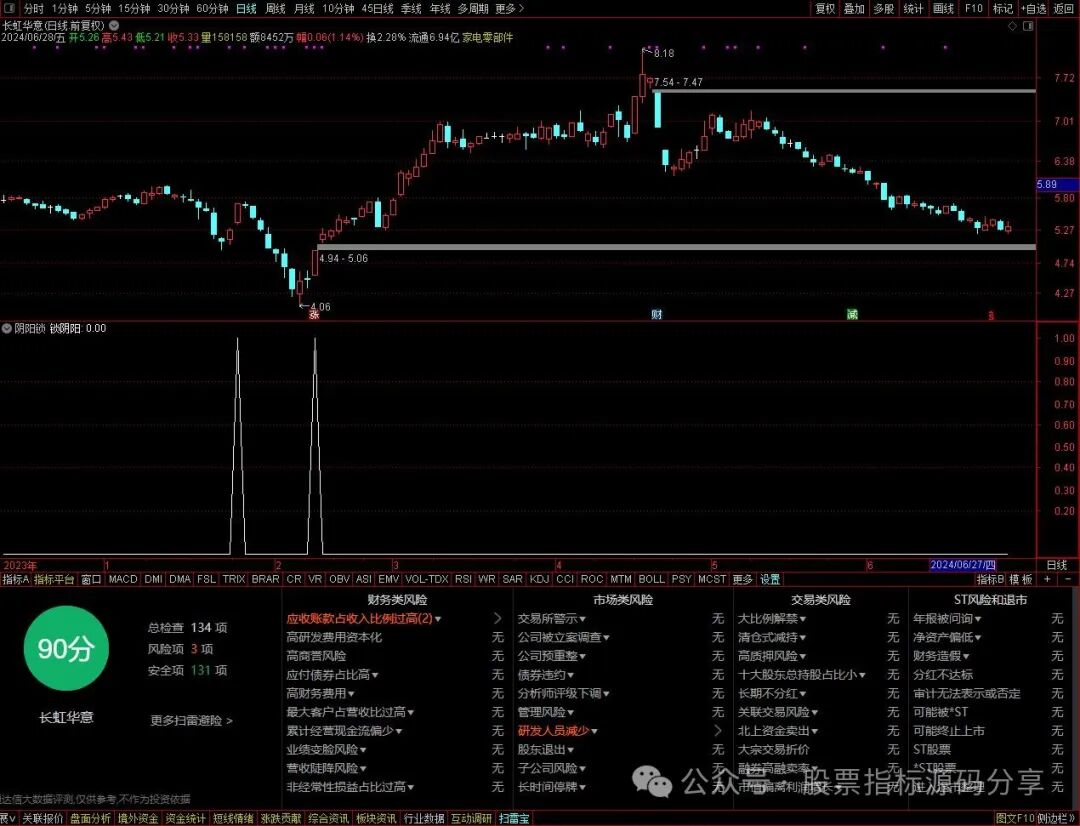
Task: Open the 扫雷宝 bottom tab
Action: tap(515, 818)
